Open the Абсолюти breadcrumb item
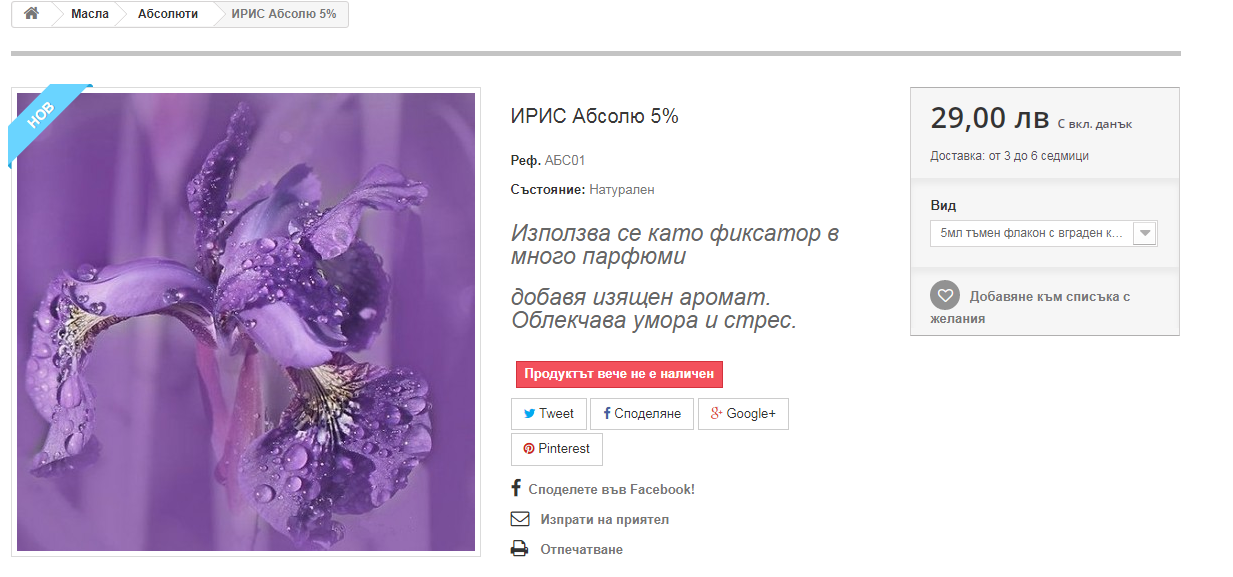Screen dimensions: 1233x577 coord(167,14)
